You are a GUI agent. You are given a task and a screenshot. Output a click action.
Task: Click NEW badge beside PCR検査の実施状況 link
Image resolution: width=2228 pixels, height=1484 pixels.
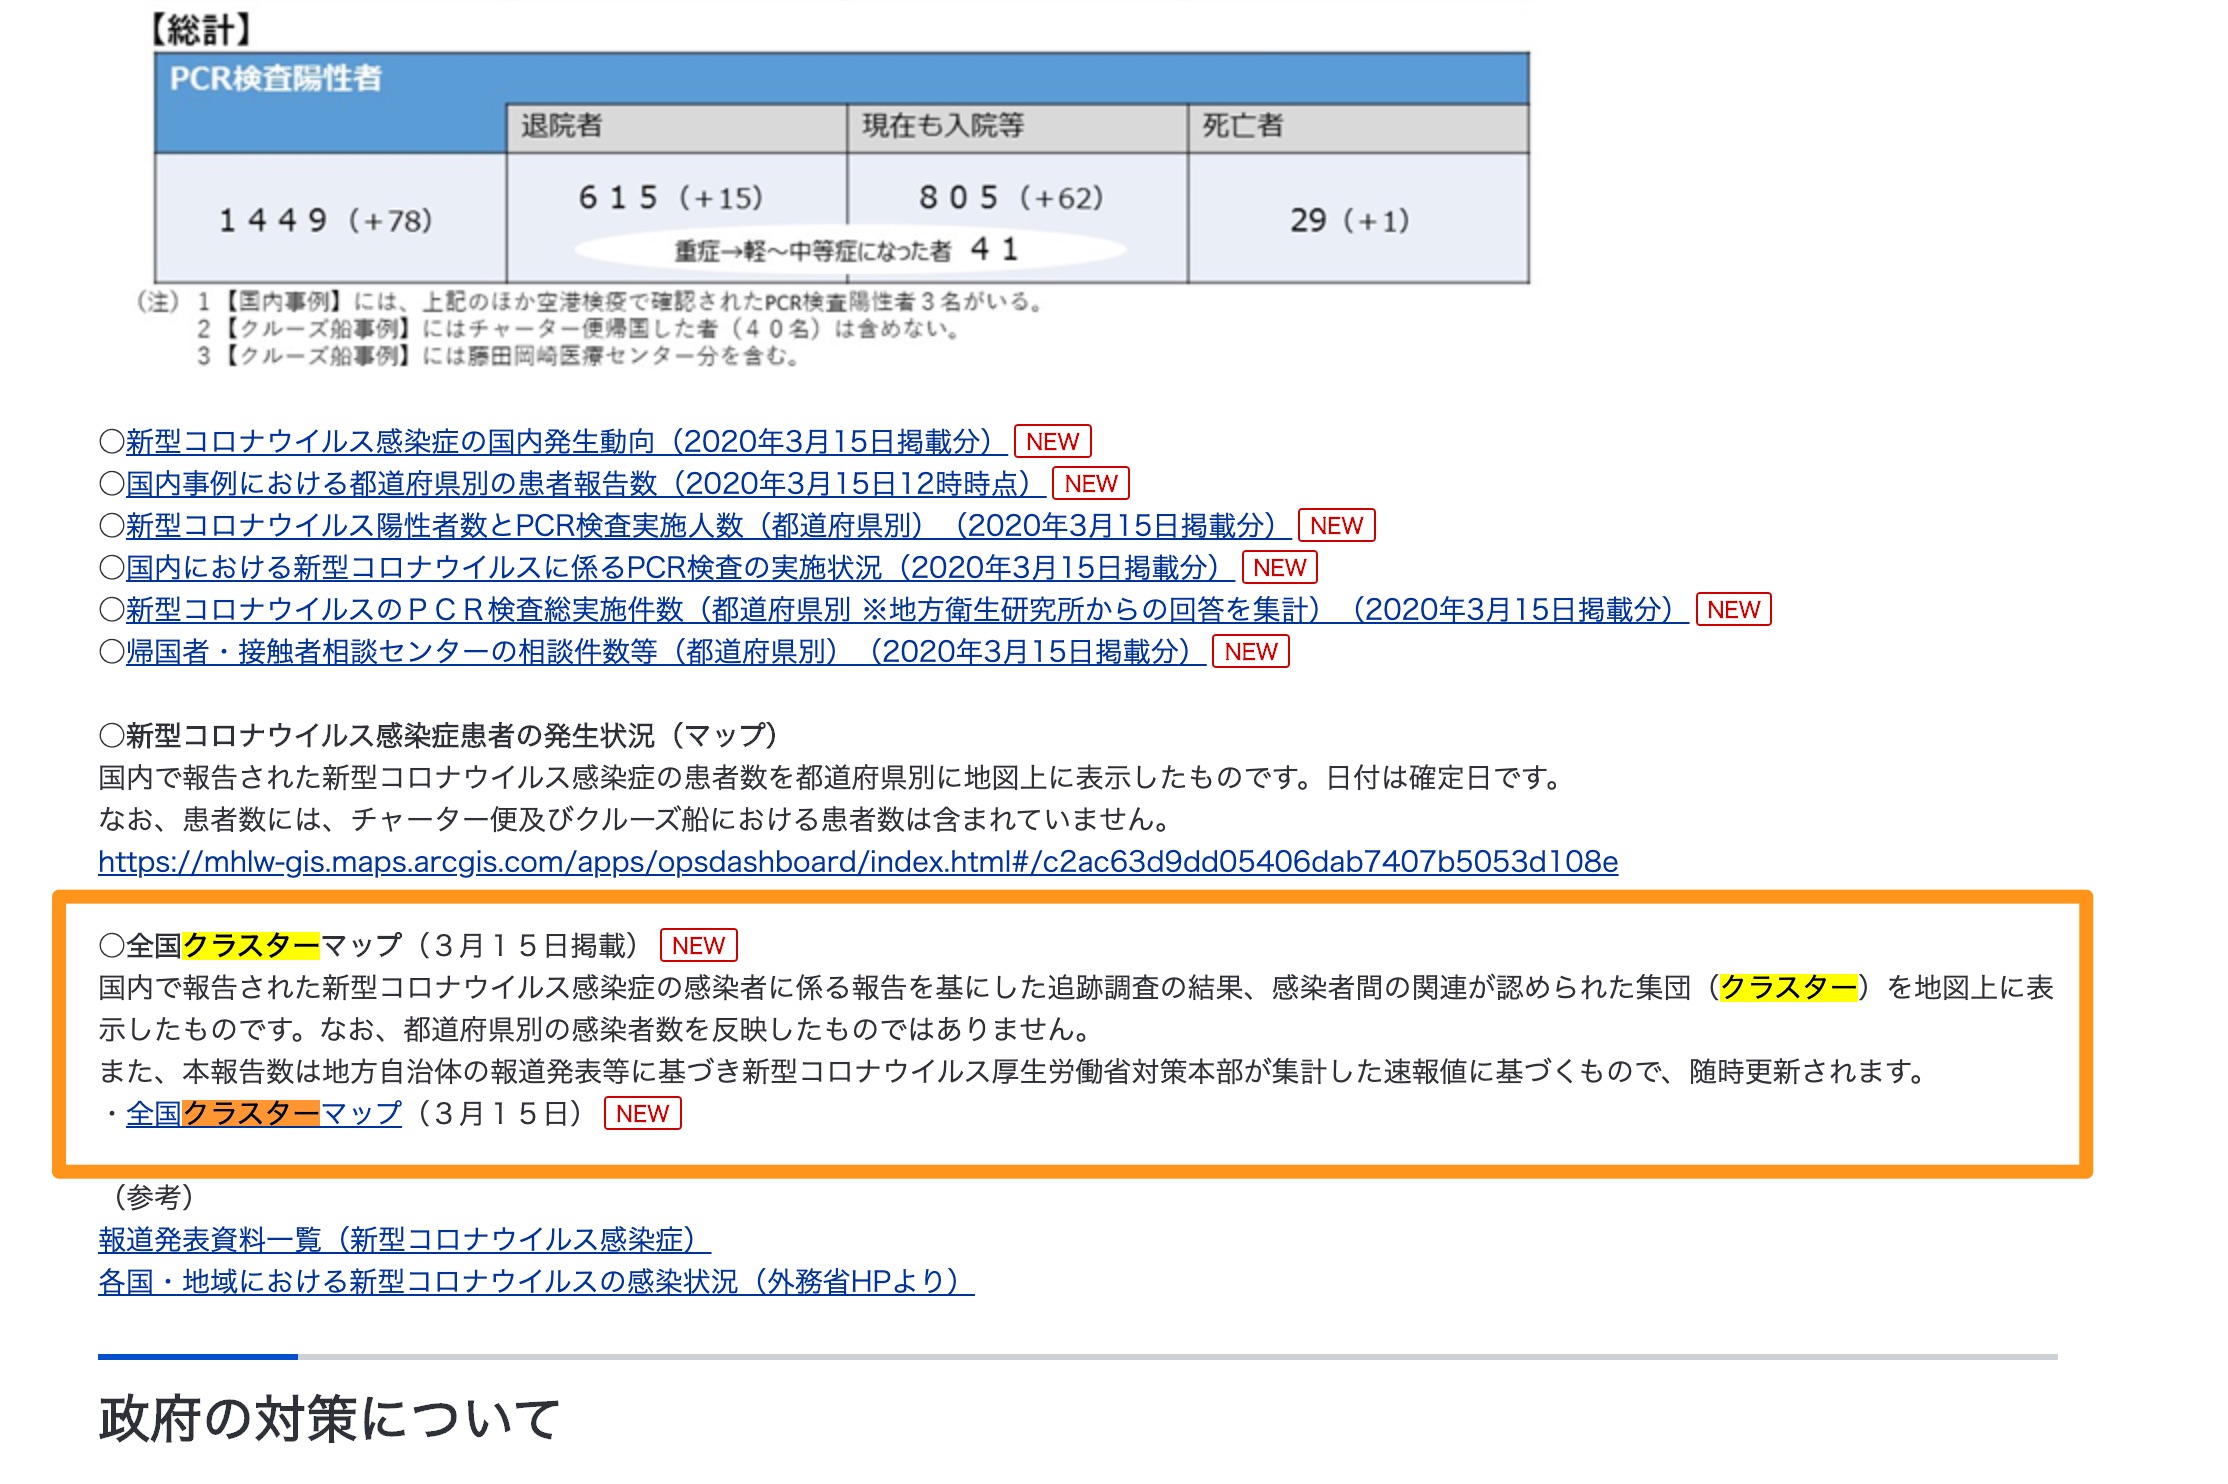click(x=1279, y=568)
